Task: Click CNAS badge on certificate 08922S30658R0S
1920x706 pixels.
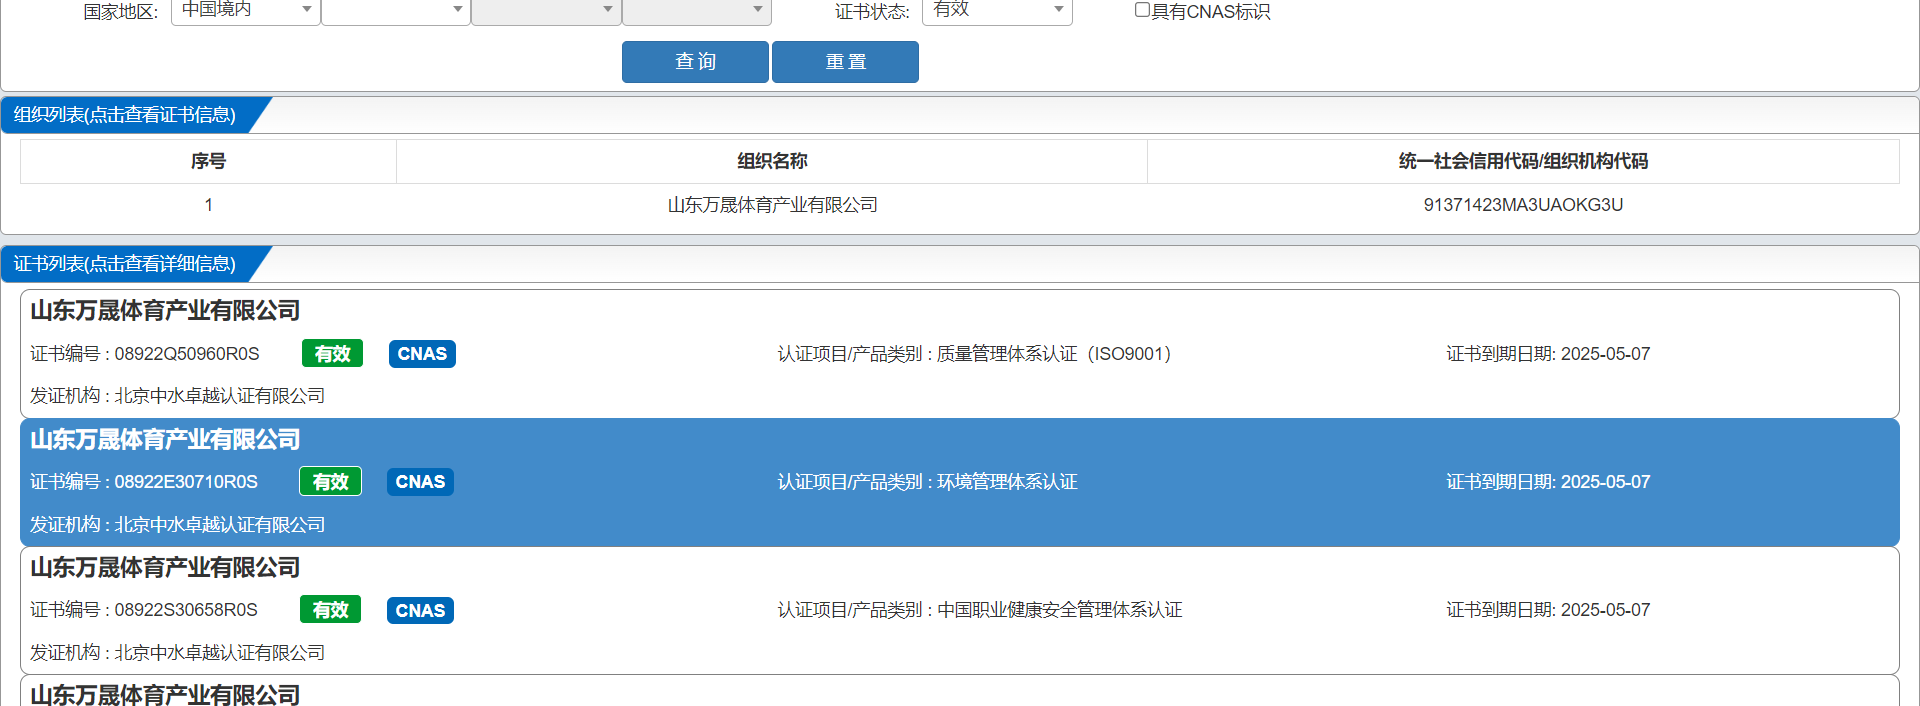Action: coord(420,610)
